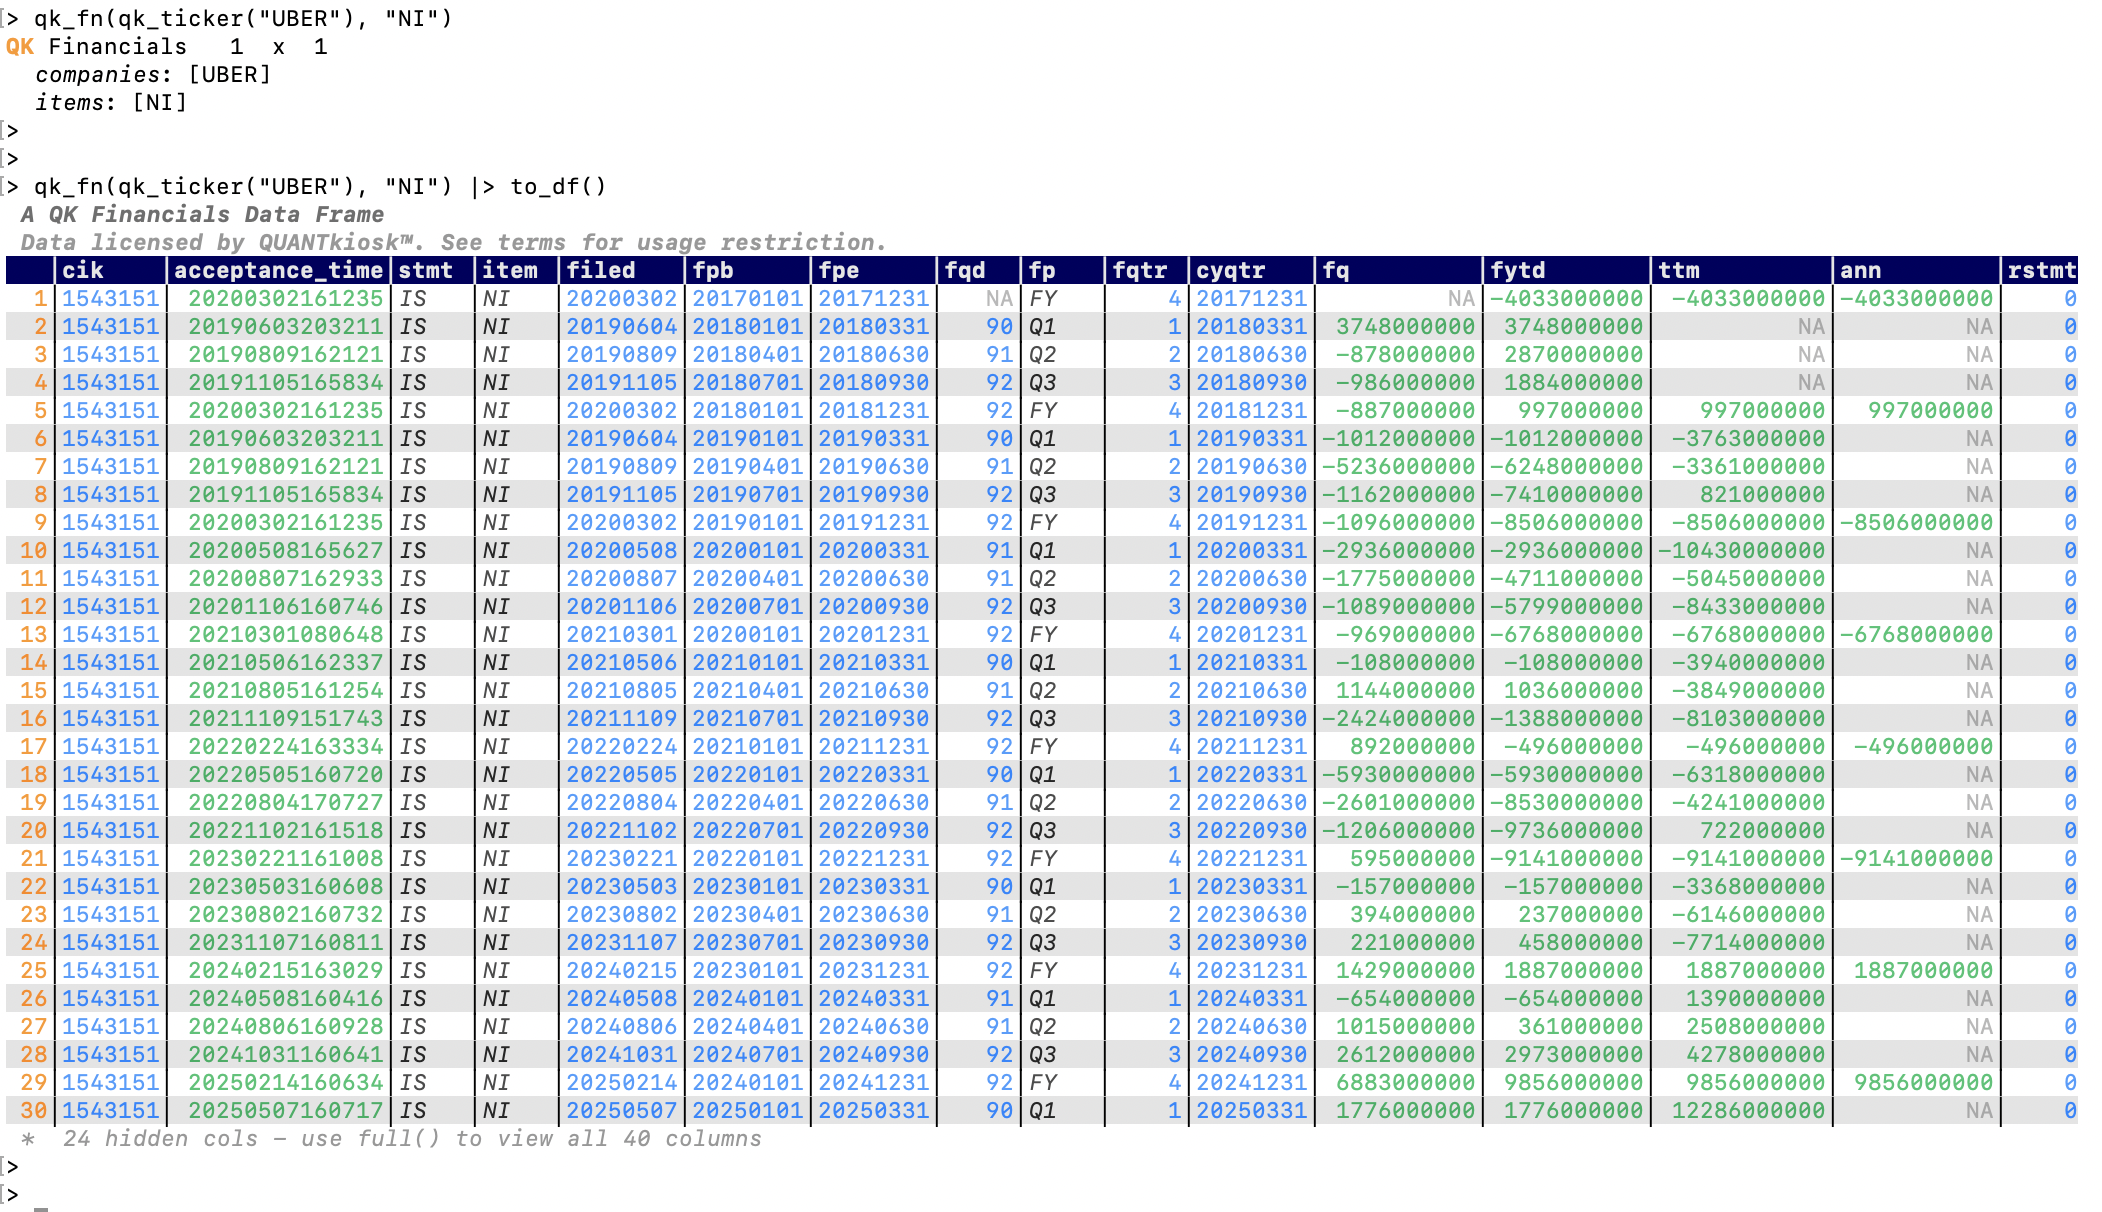The height and width of the screenshot is (1212, 2102).
Task: Click fq value 3748000000 in row 2
Action: [1405, 326]
